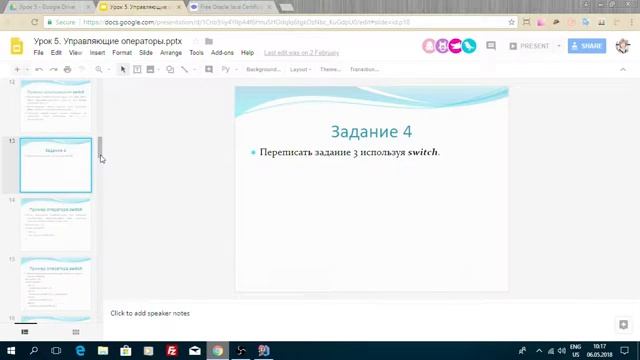The width and height of the screenshot is (640, 360).
Task: Insert an image from the toolbar
Action: coord(150,69)
